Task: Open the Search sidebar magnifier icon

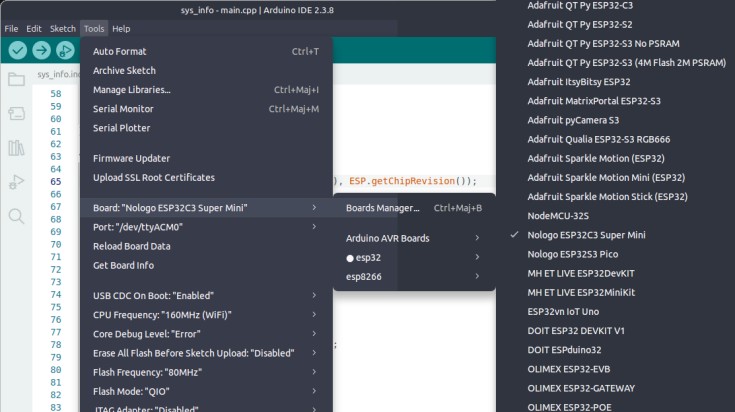Action: 16,216
